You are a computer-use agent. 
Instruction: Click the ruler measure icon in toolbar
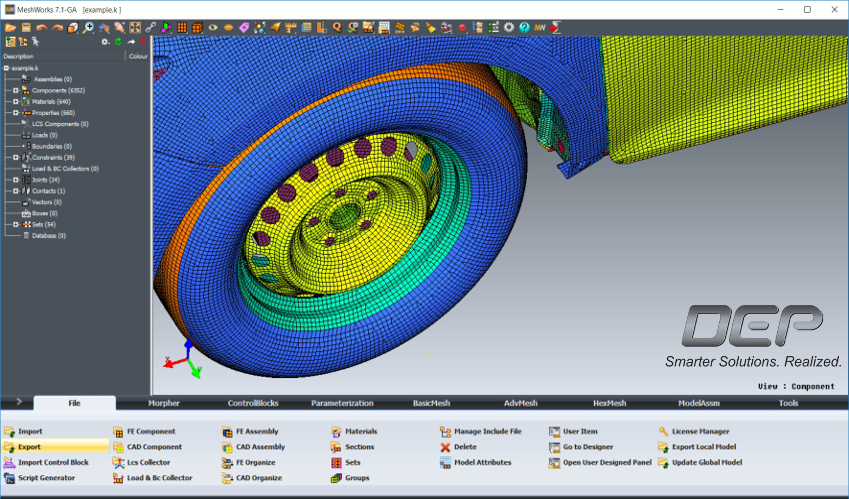pos(291,28)
